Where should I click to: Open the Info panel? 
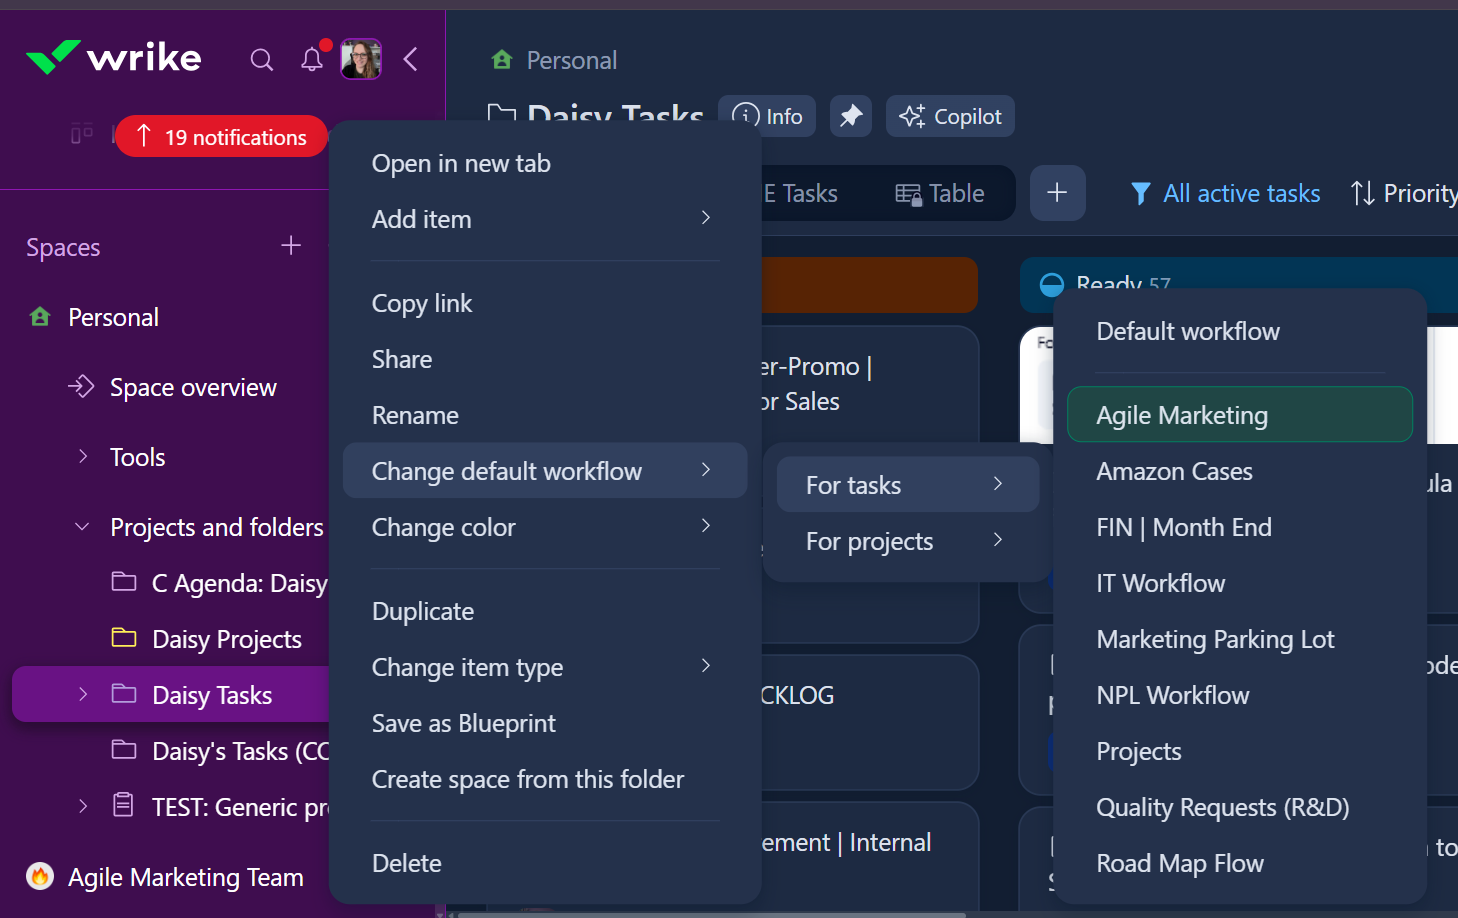[767, 116]
